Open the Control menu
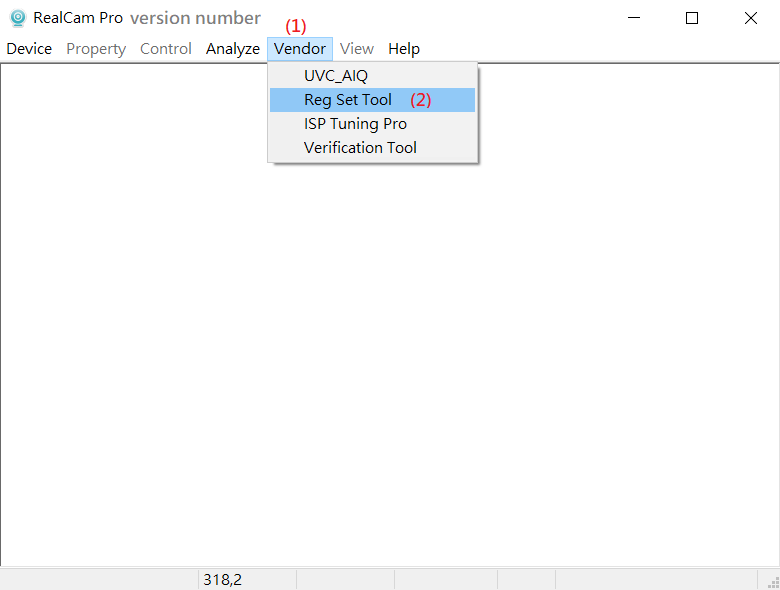 point(166,49)
